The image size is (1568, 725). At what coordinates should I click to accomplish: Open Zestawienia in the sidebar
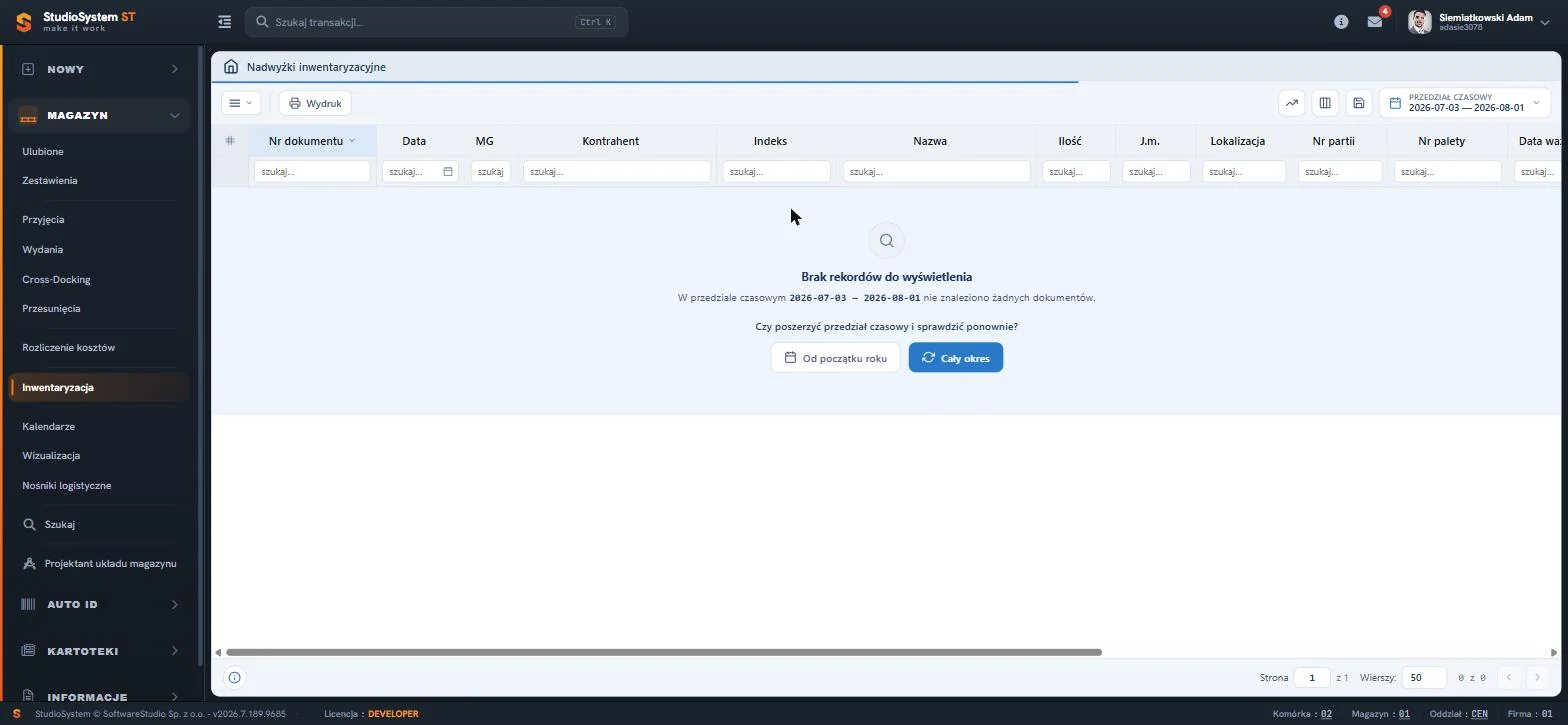click(x=50, y=181)
